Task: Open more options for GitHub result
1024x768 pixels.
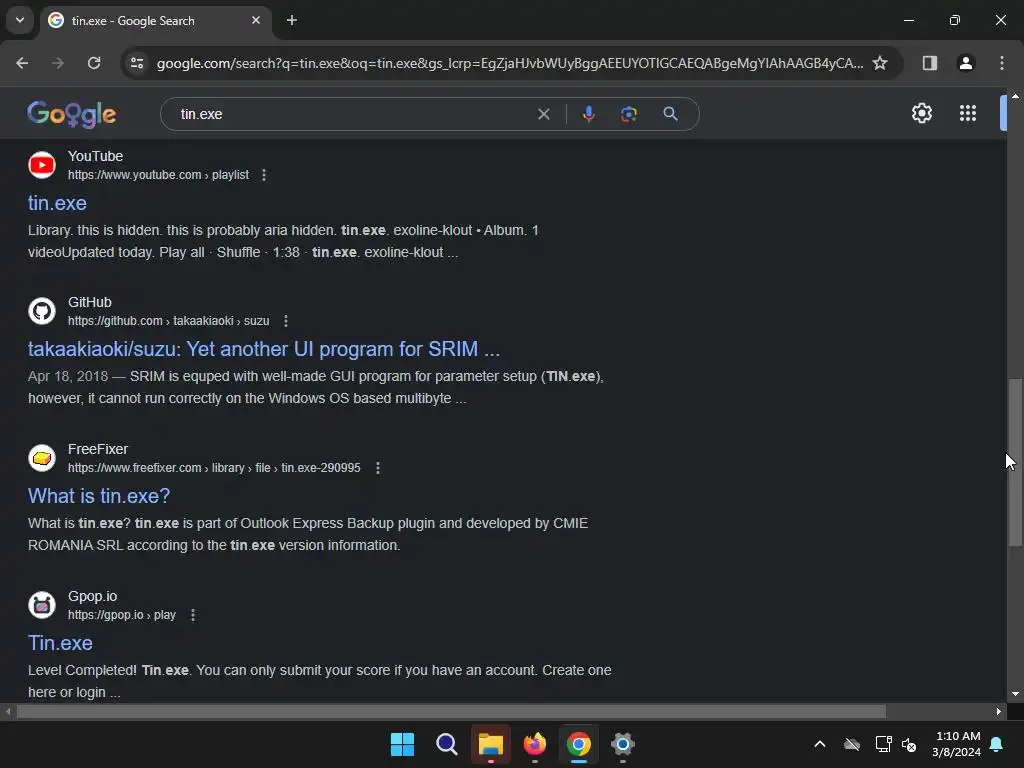Action: [285, 321]
